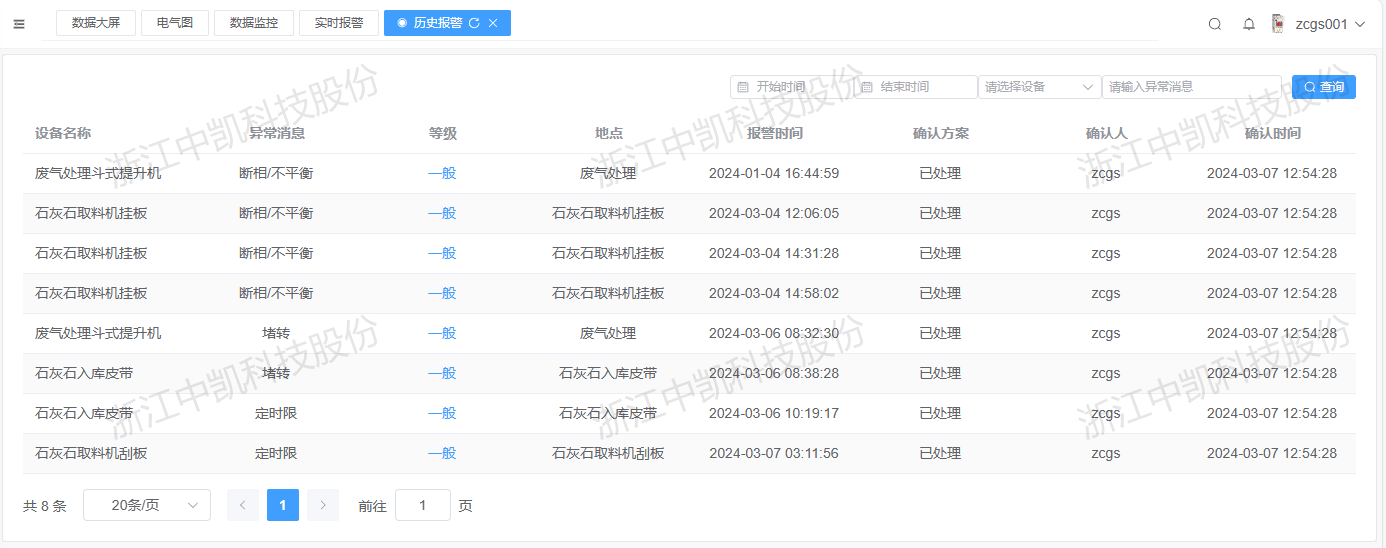The width and height of the screenshot is (1386, 548).
Task: Switch to the 实时报警 tab
Action: coord(339,23)
